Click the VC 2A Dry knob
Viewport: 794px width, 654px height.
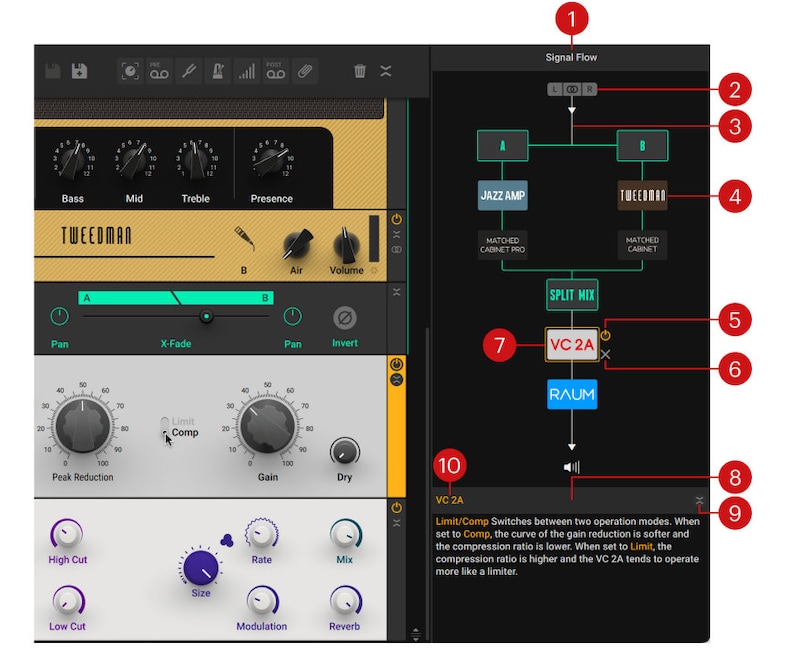pos(344,451)
